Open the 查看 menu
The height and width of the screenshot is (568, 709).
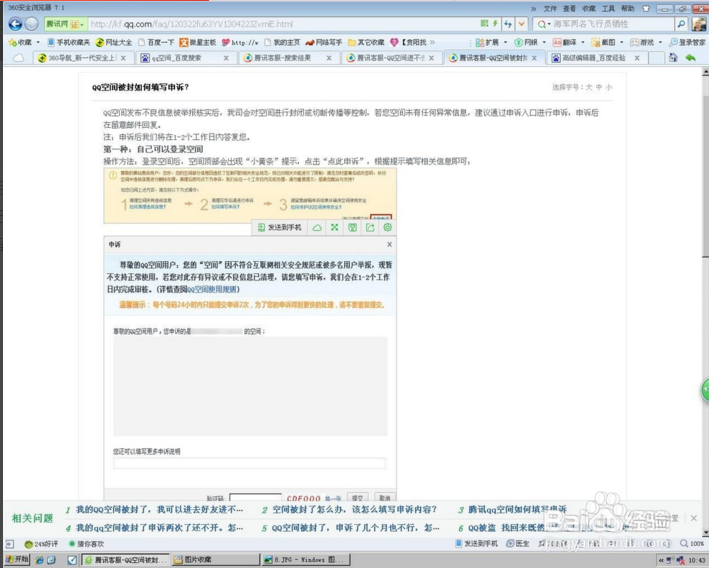(x=569, y=9)
